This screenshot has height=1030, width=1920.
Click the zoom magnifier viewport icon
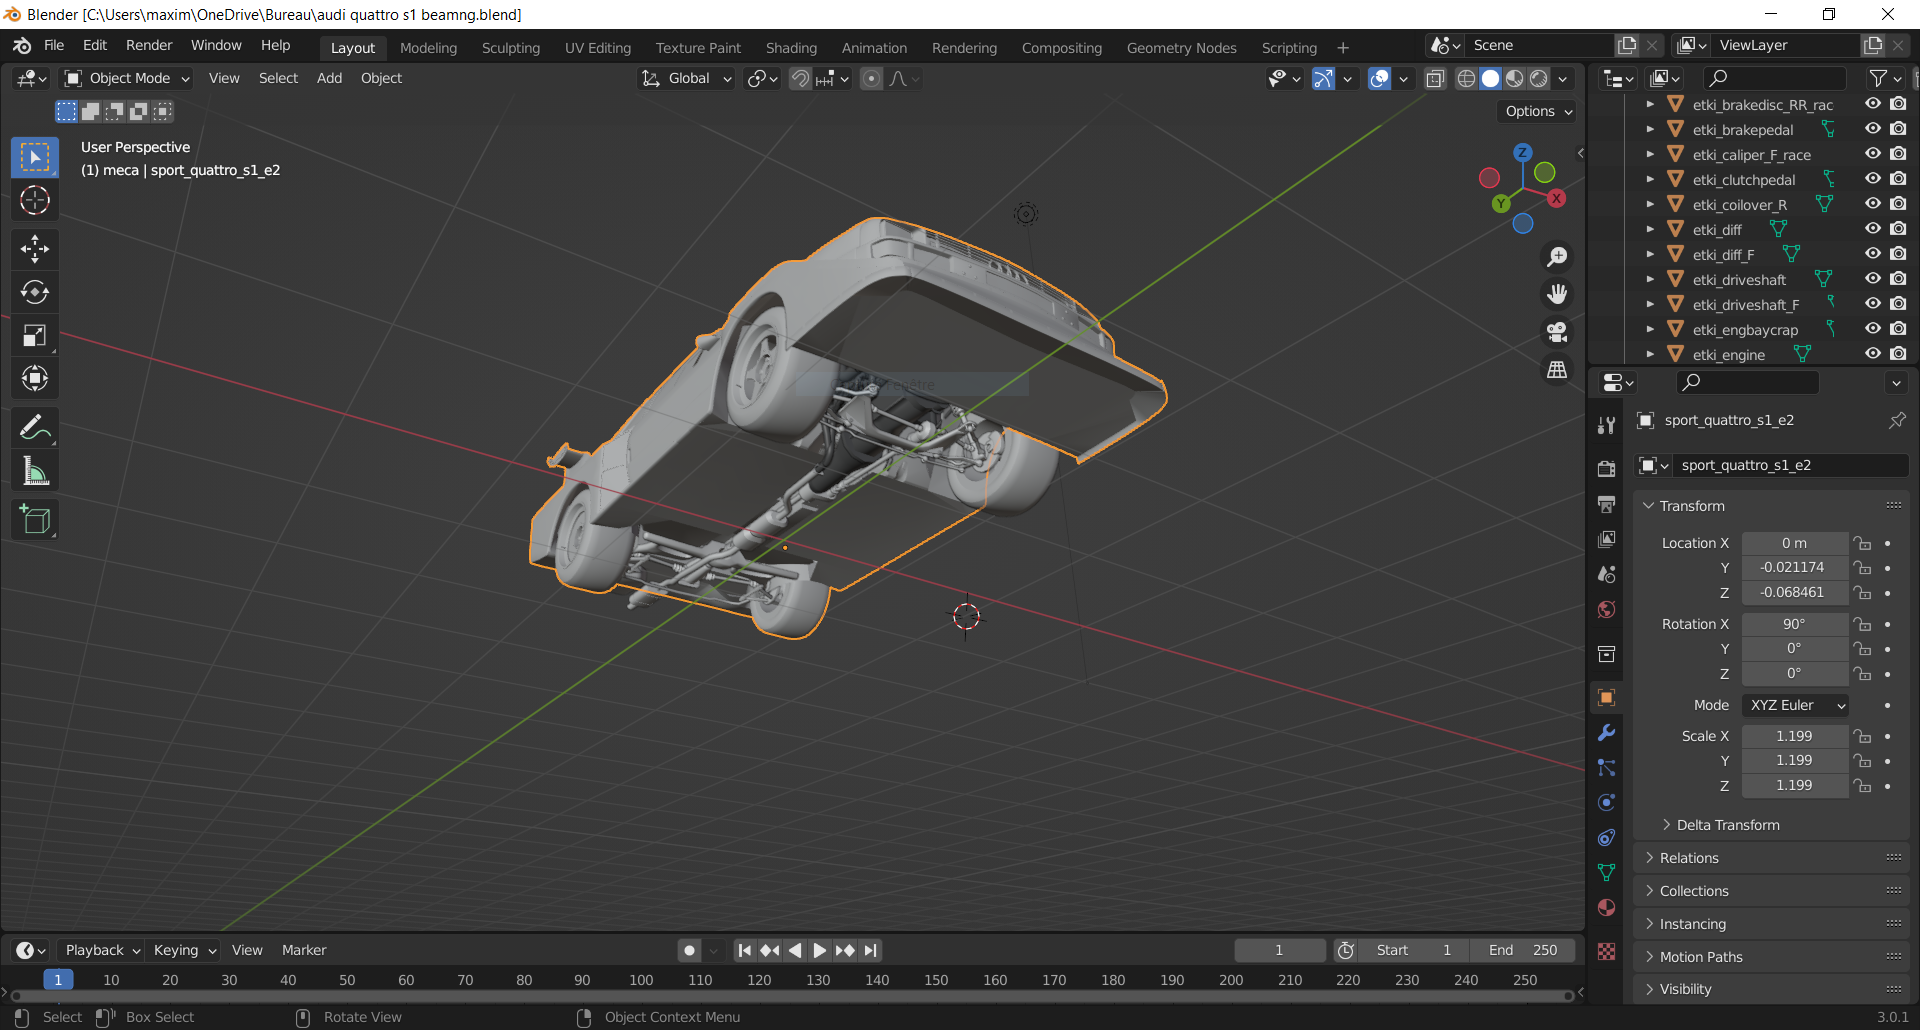[1557, 257]
